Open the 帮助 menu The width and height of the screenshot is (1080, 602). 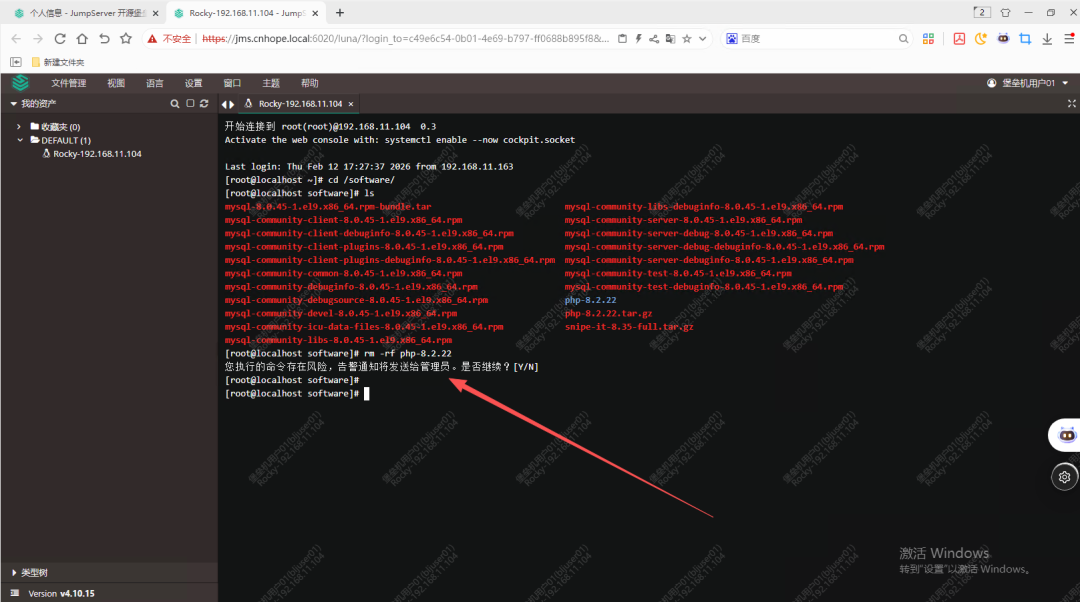(309, 83)
